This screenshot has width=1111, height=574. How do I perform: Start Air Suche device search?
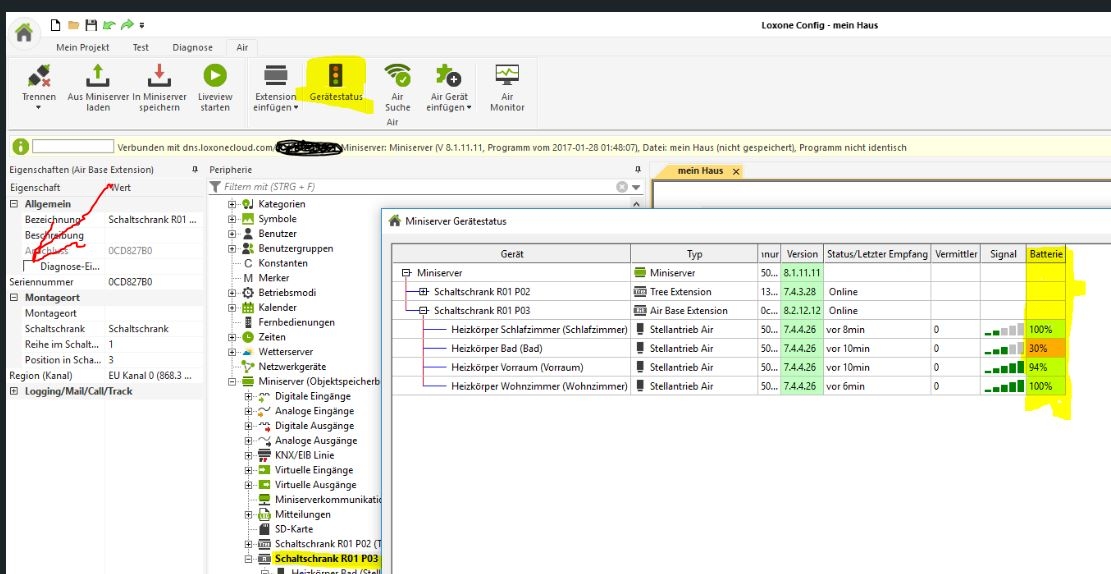tap(398, 76)
